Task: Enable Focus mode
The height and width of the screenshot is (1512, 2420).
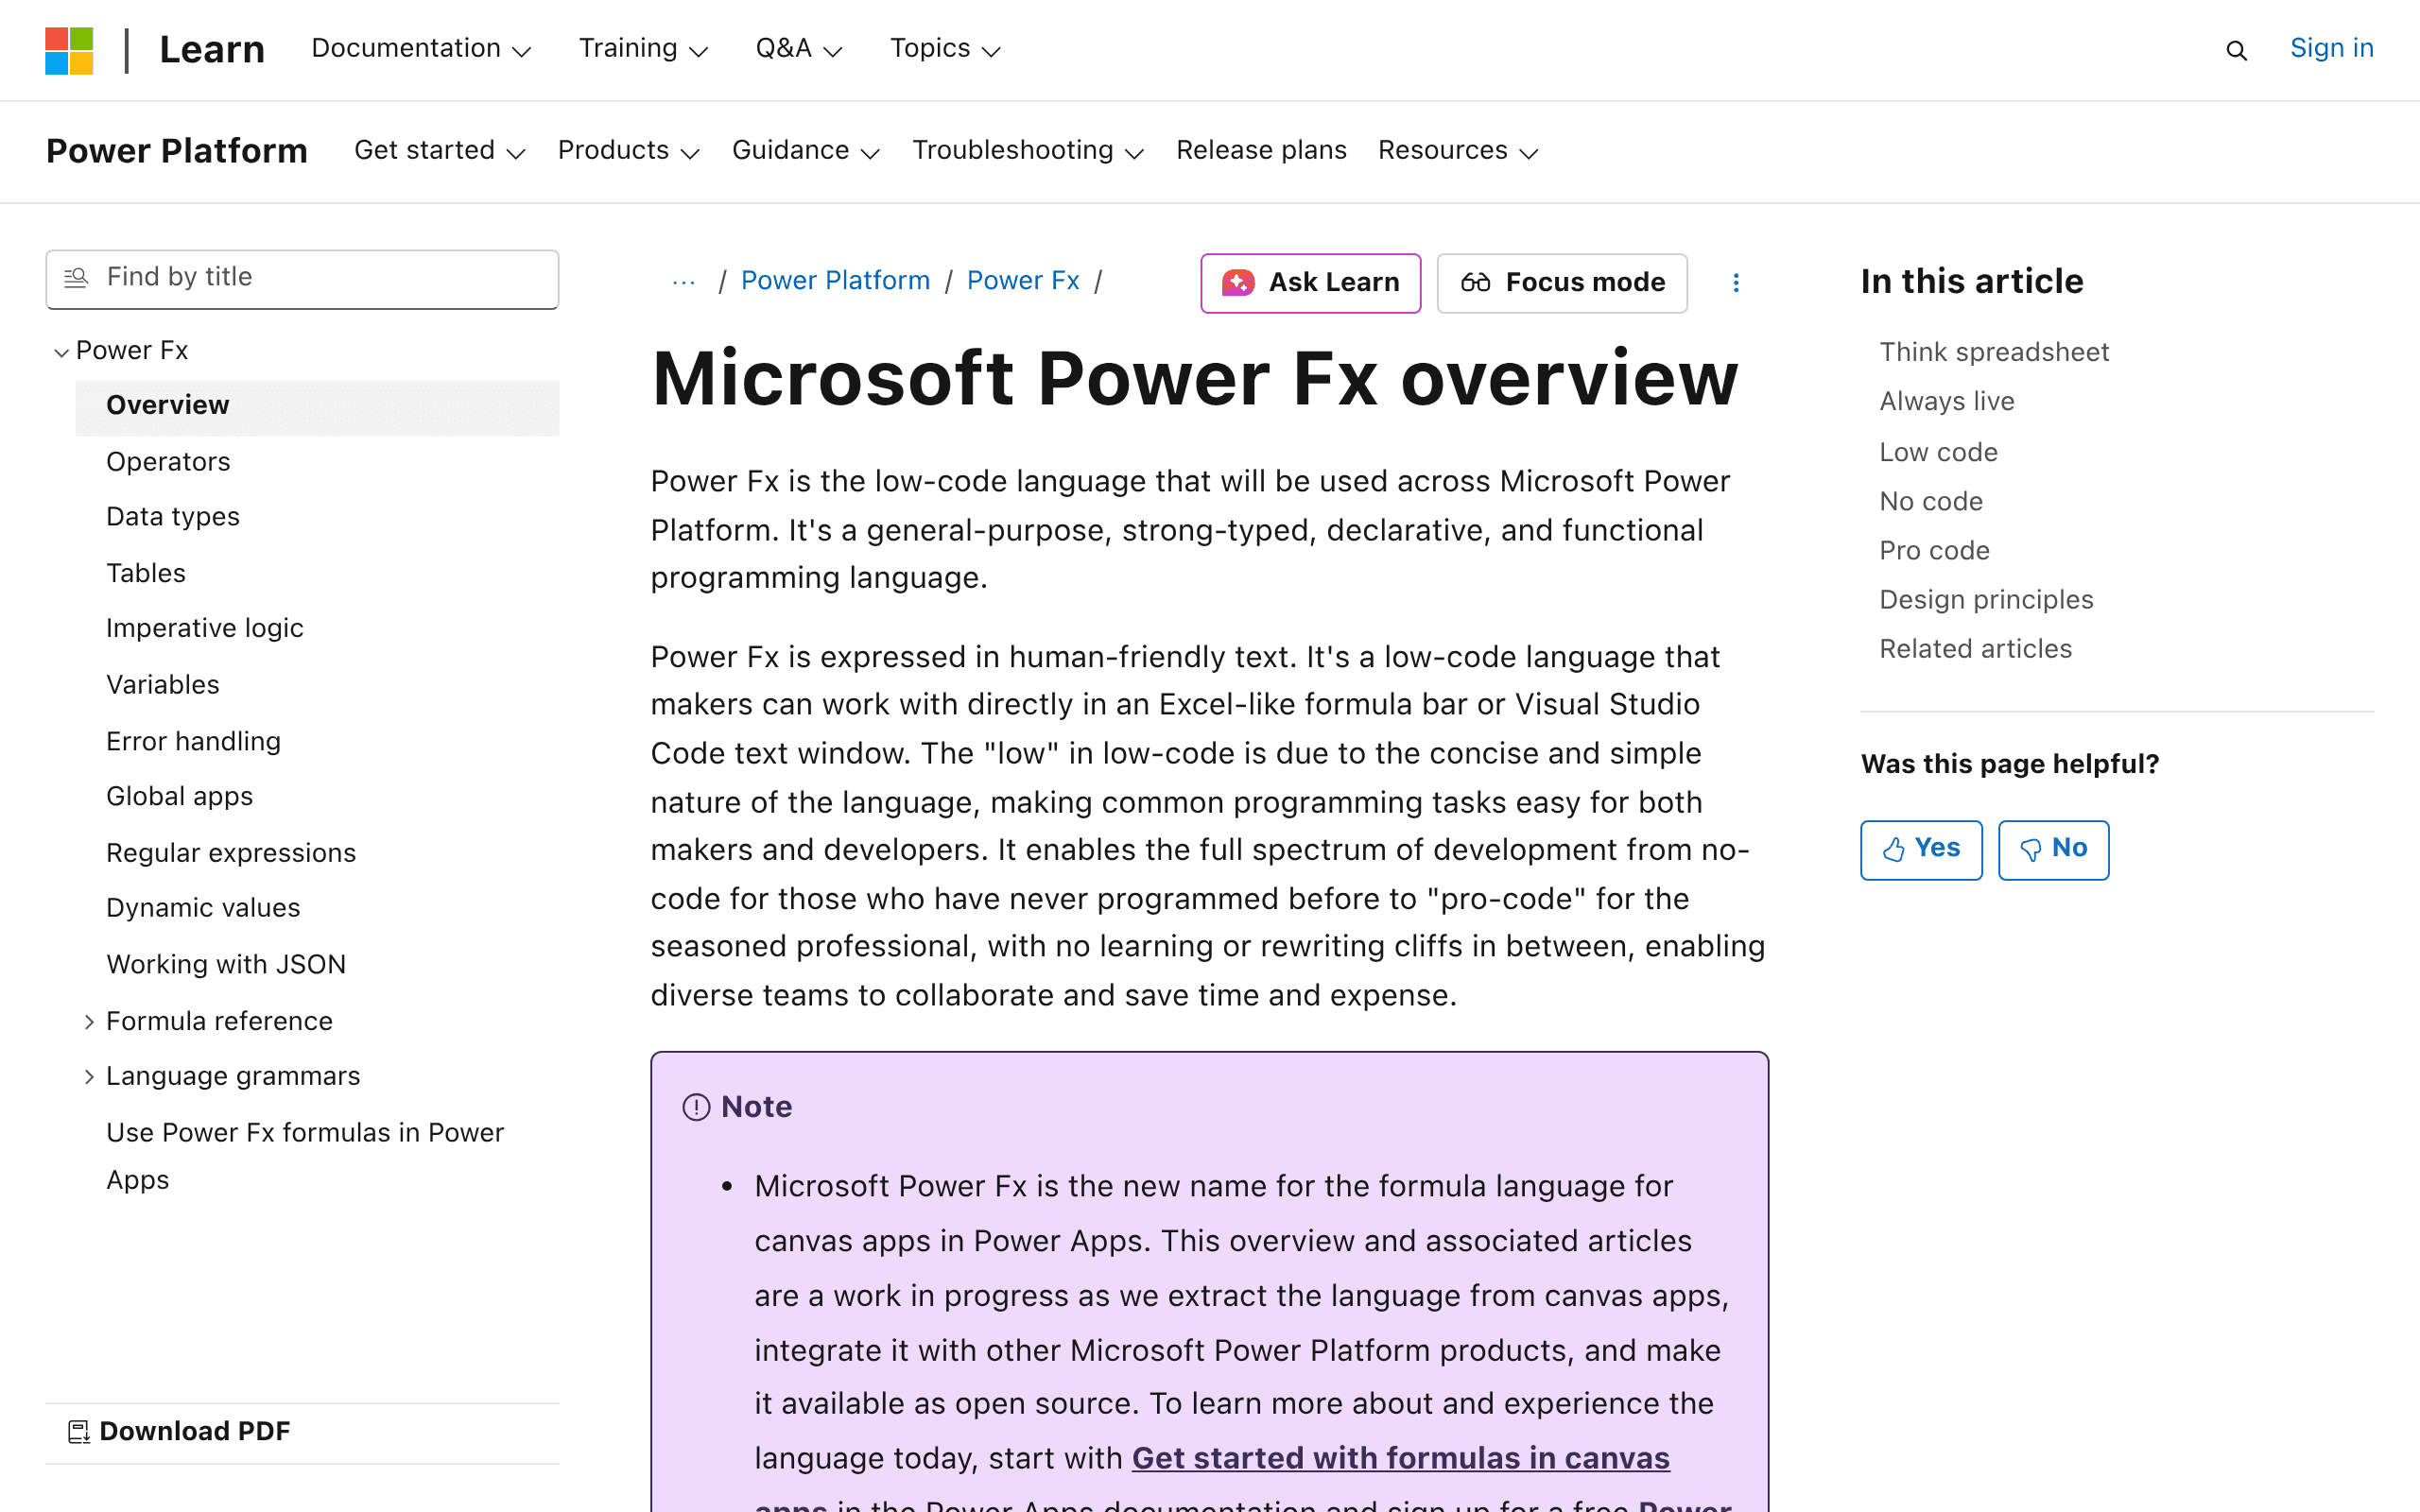Action: (1562, 283)
